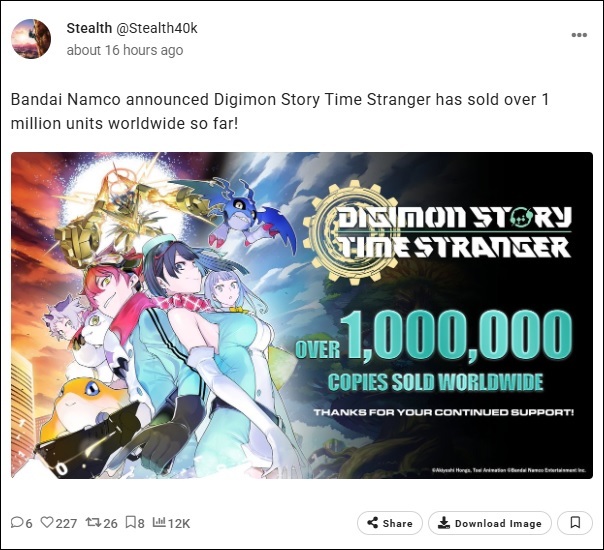Open the @Stealth40k handle link
The height and width of the screenshot is (550, 604).
click(156, 28)
